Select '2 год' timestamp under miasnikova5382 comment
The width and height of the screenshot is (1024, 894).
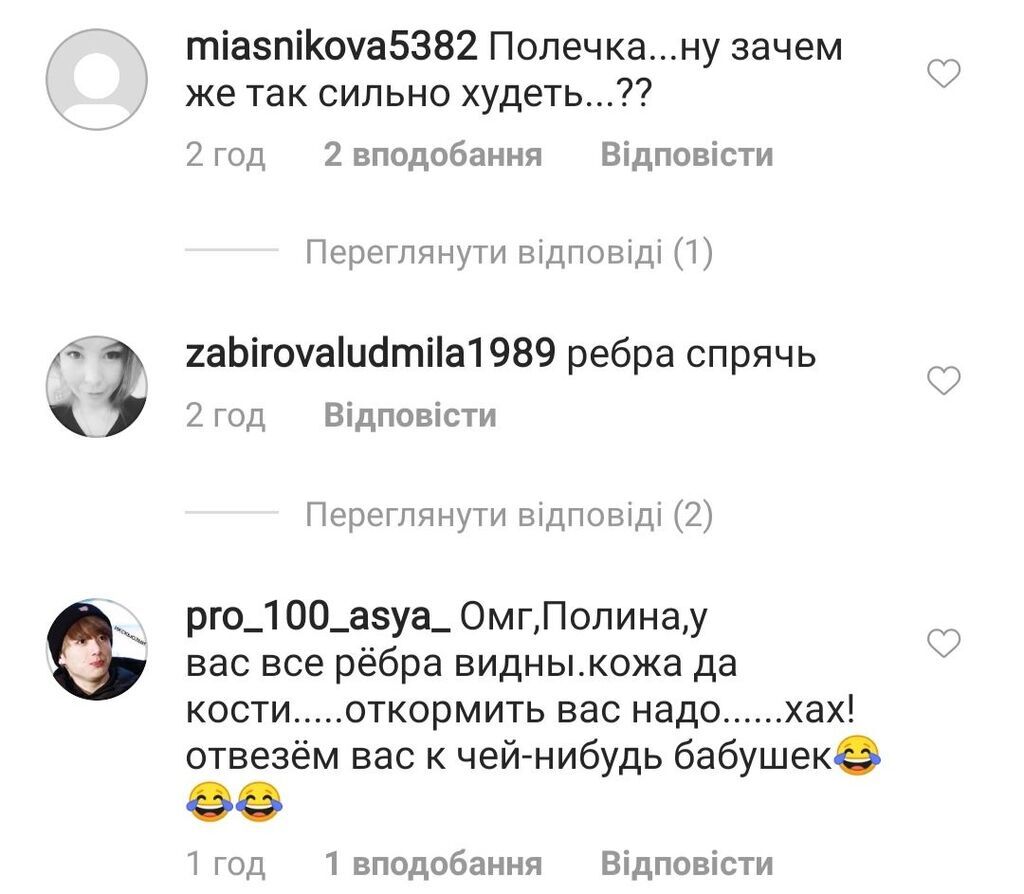tap(225, 155)
